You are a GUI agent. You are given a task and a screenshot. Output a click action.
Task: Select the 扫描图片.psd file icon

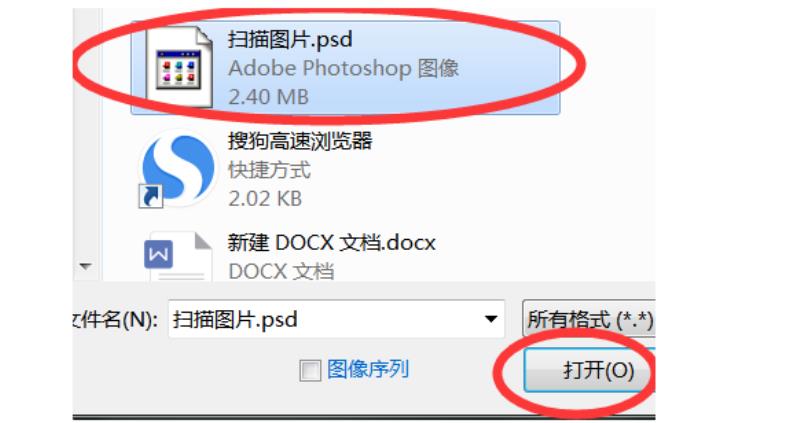tap(178, 67)
